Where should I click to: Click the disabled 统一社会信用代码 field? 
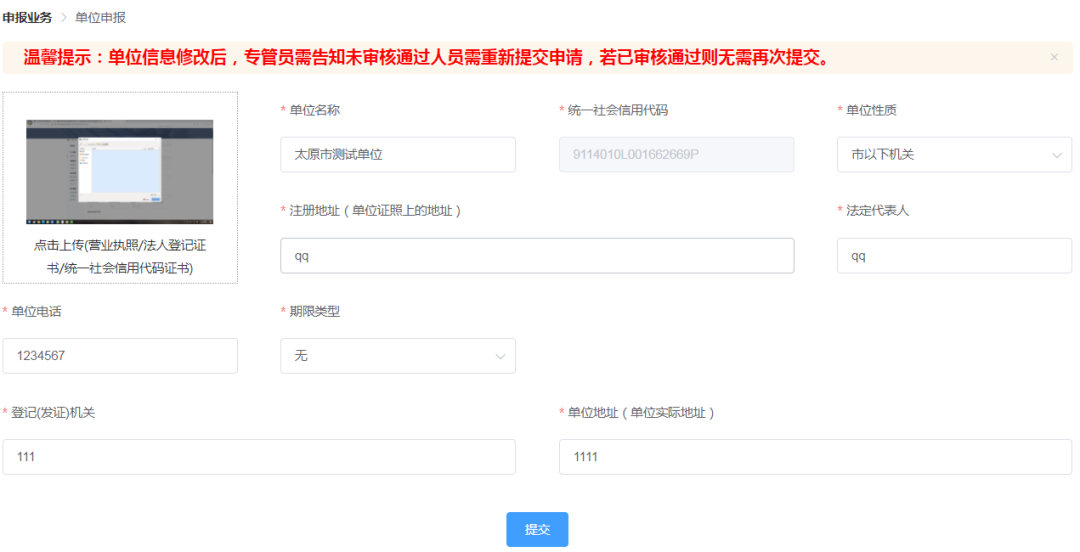[675, 155]
